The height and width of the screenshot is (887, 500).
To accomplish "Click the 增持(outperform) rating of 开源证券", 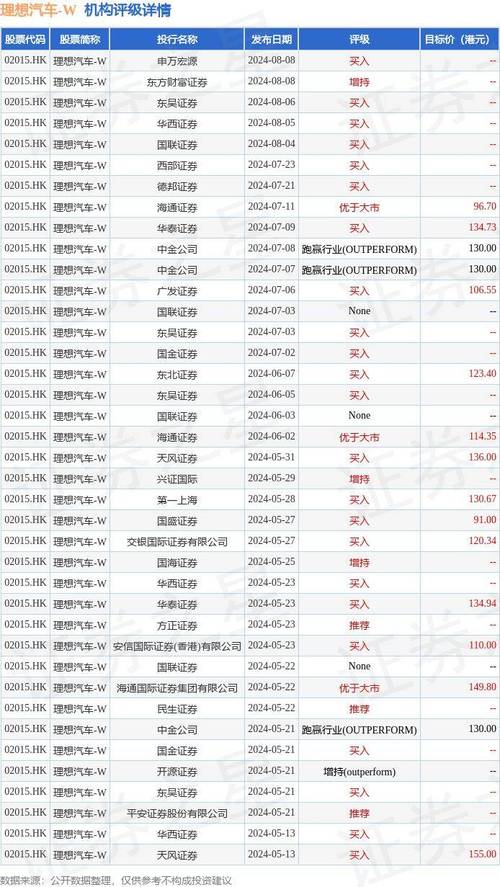I will pyautogui.click(x=359, y=772).
